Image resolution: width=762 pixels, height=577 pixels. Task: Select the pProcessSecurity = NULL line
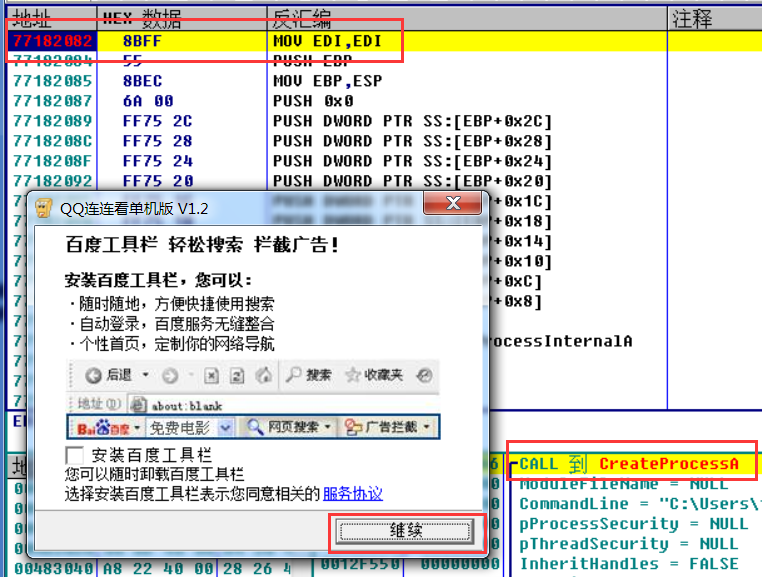634,524
